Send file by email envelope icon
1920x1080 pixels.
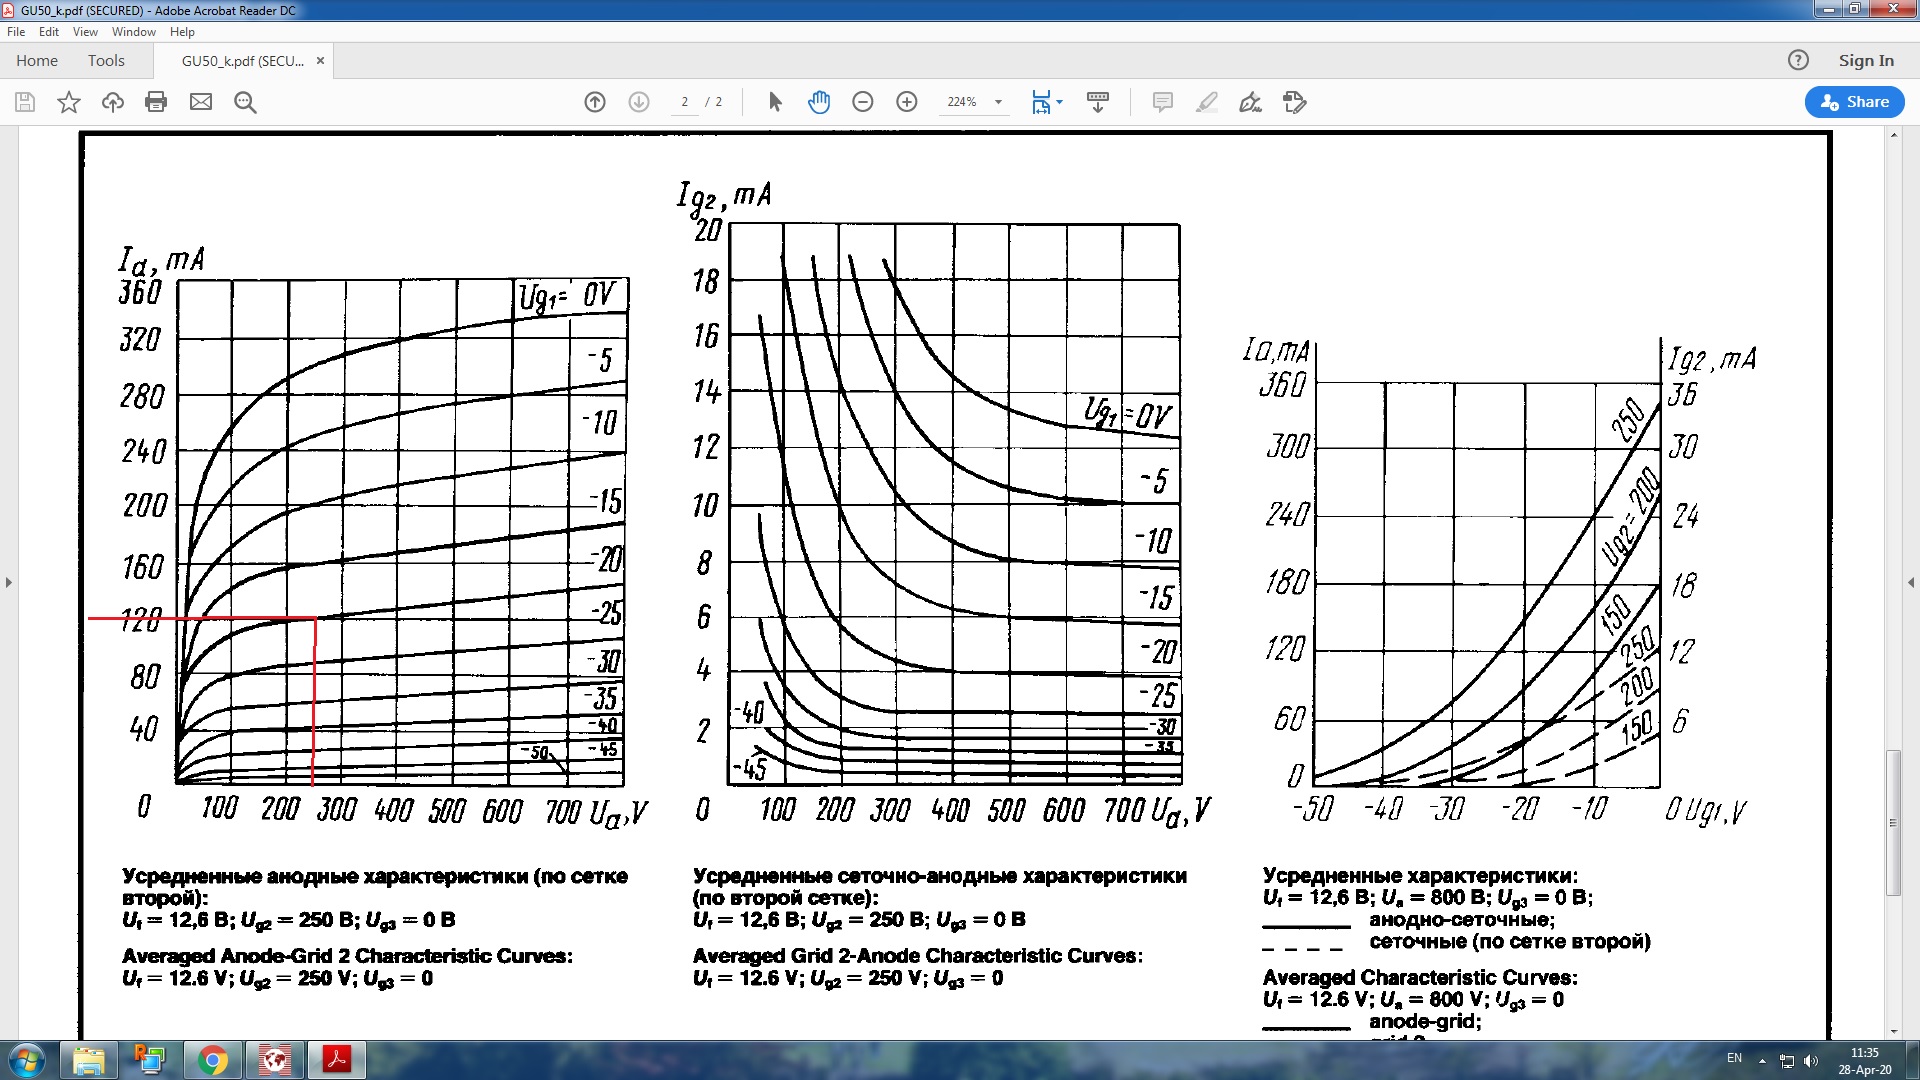coord(201,102)
